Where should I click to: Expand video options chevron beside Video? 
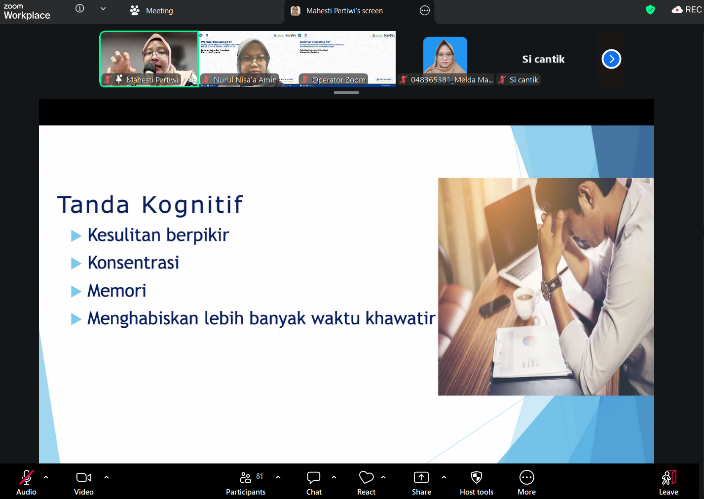[106, 477]
